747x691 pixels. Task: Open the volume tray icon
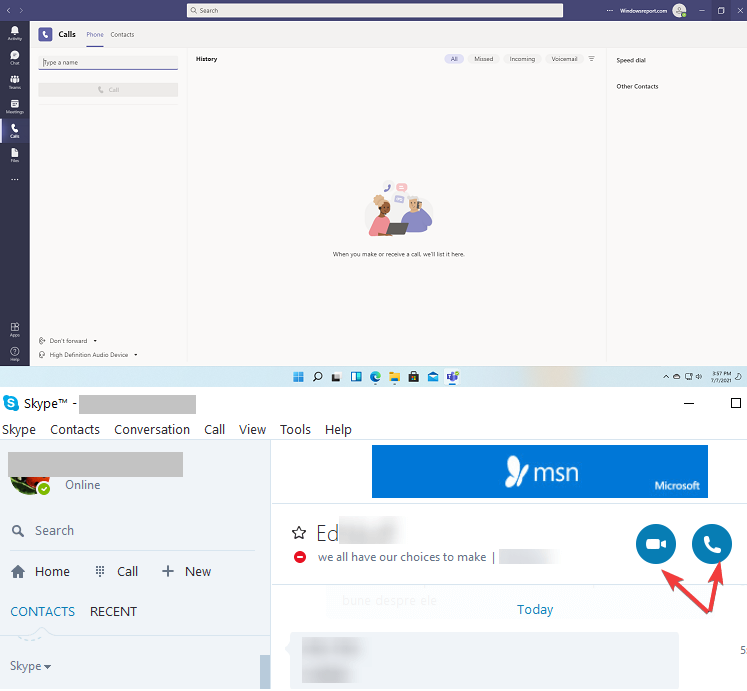[x=699, y=376]
